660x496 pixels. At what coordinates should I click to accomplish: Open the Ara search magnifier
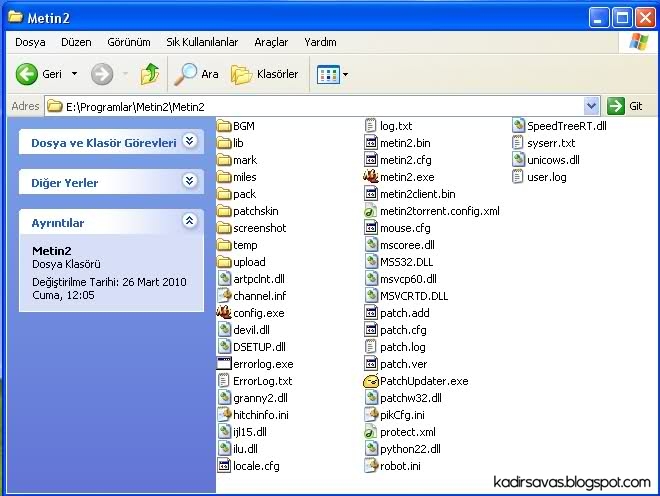coord(185,74)
